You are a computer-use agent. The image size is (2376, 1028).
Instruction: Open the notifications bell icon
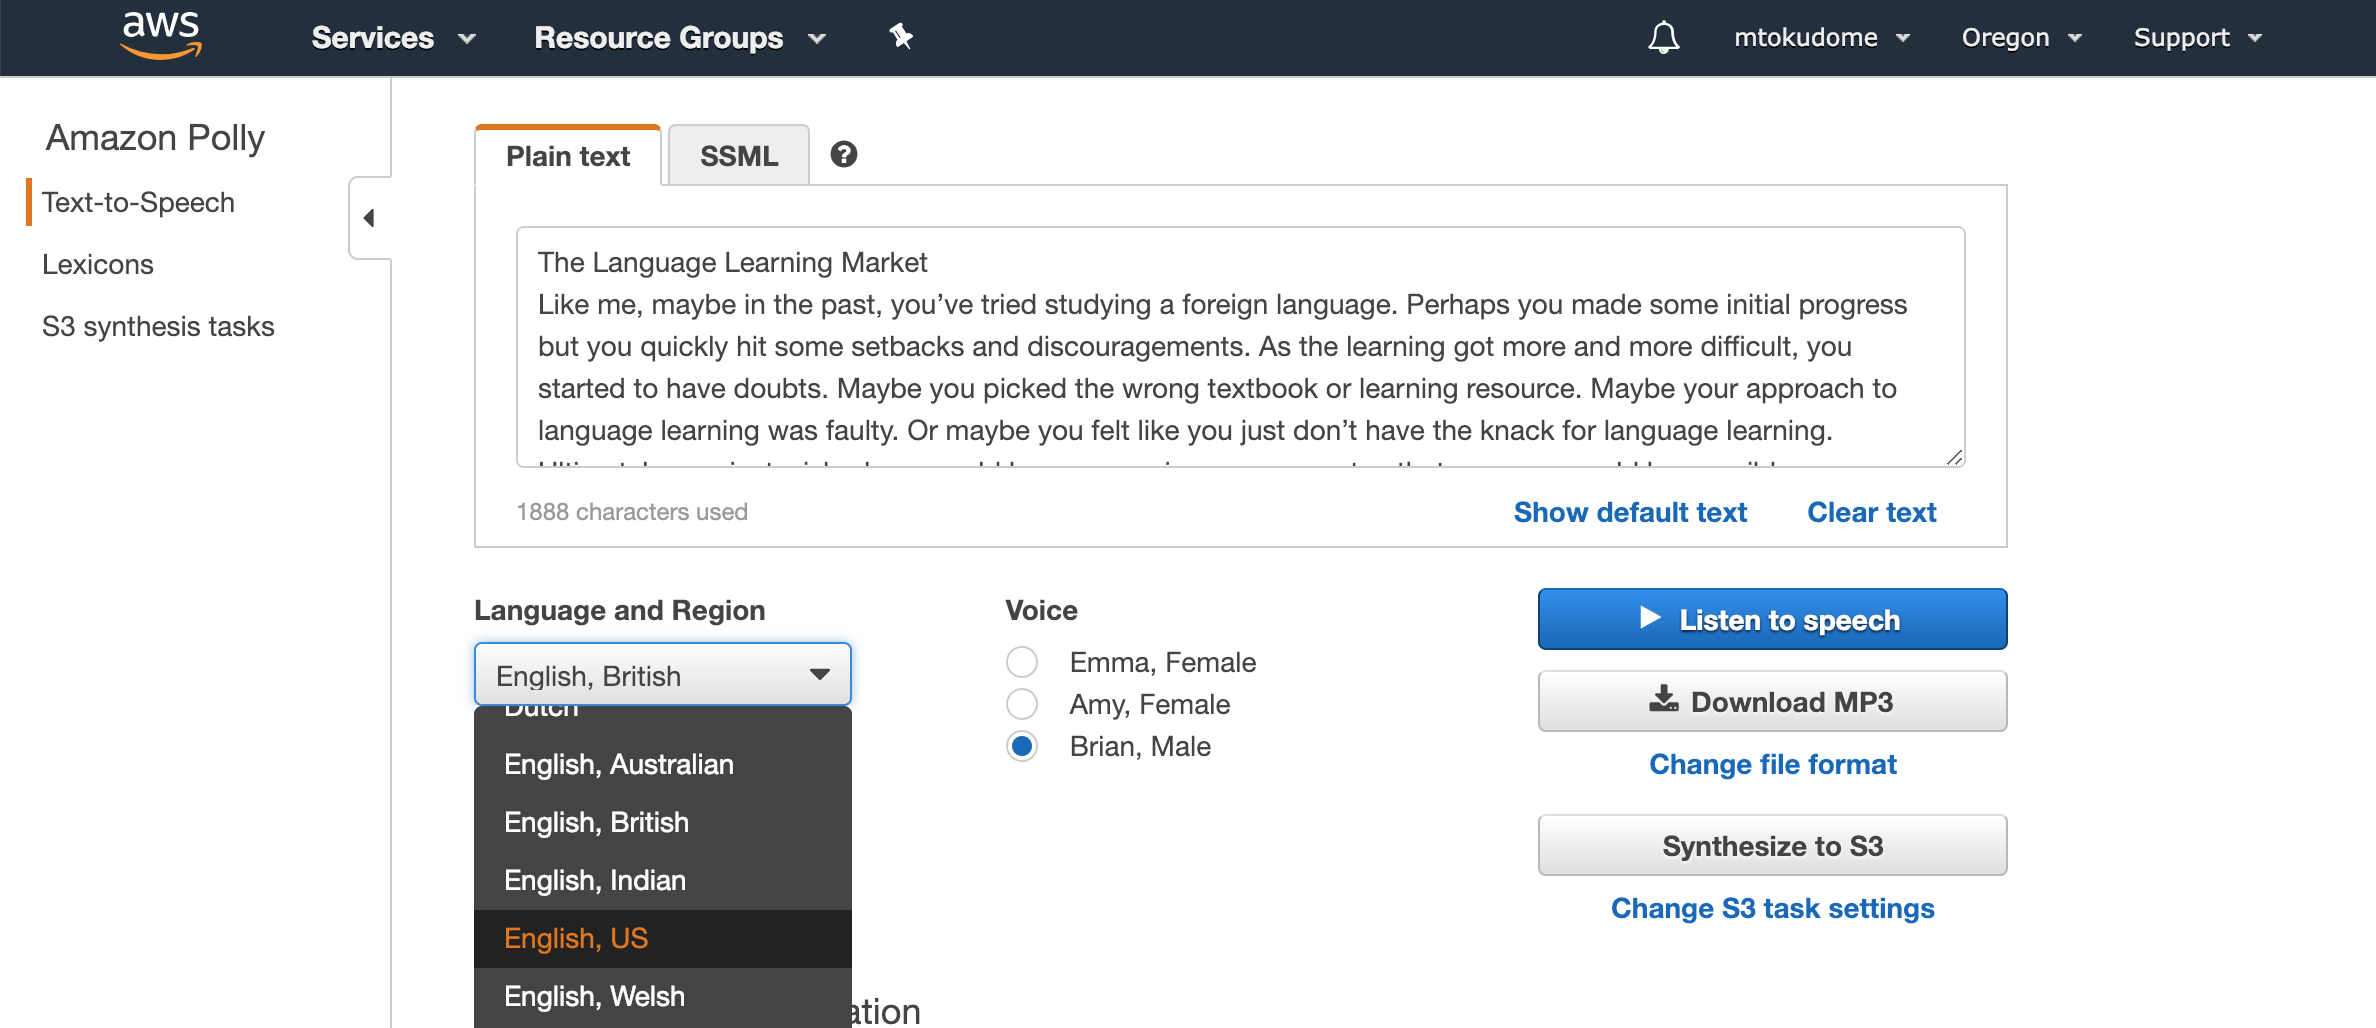[x=1663, y=38]
